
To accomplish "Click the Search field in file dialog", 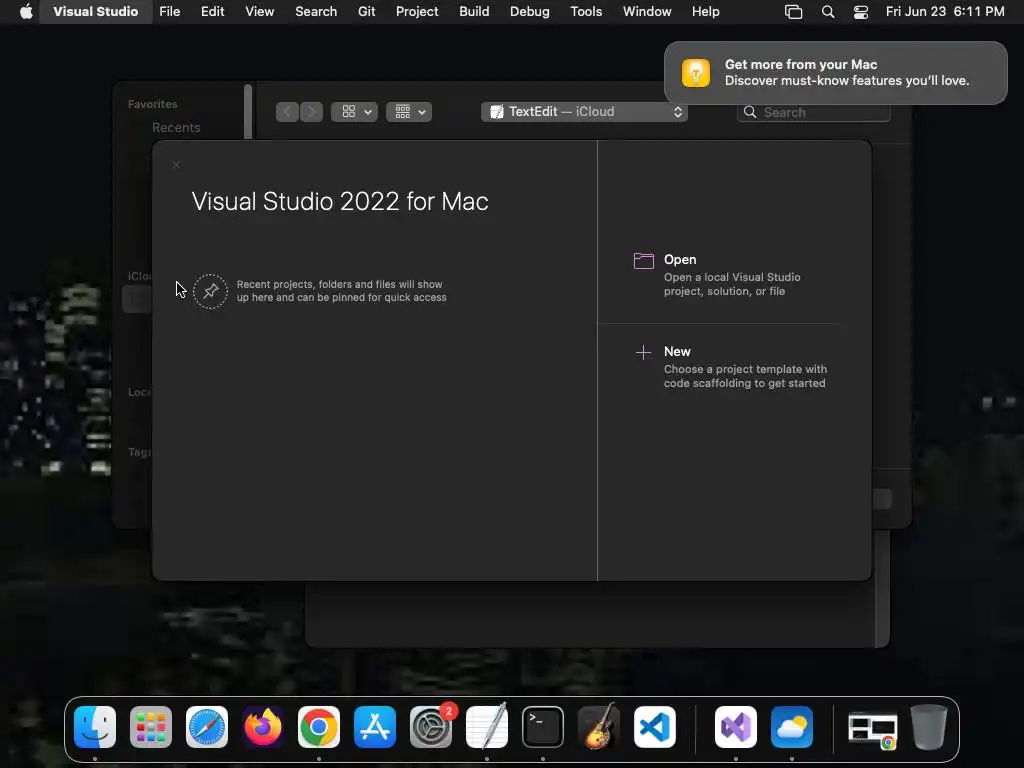I will [814, 112].
